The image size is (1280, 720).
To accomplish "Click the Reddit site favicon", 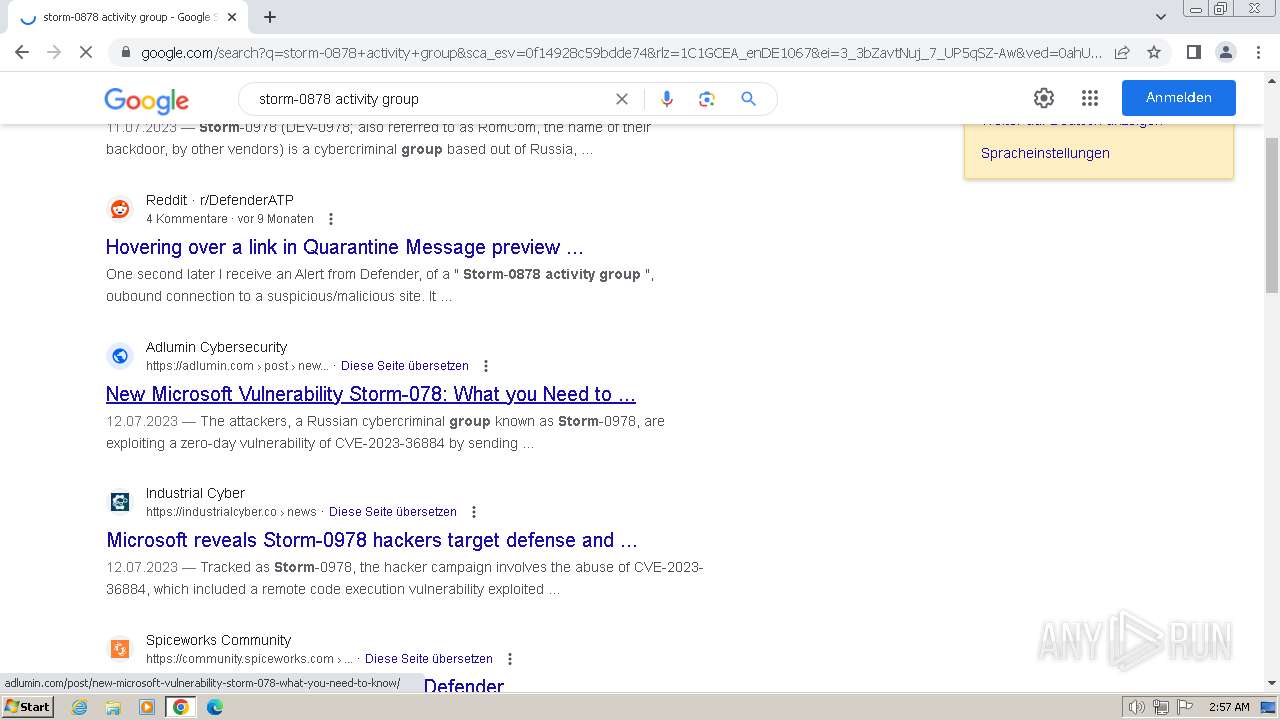I will [x=120, y=209].
